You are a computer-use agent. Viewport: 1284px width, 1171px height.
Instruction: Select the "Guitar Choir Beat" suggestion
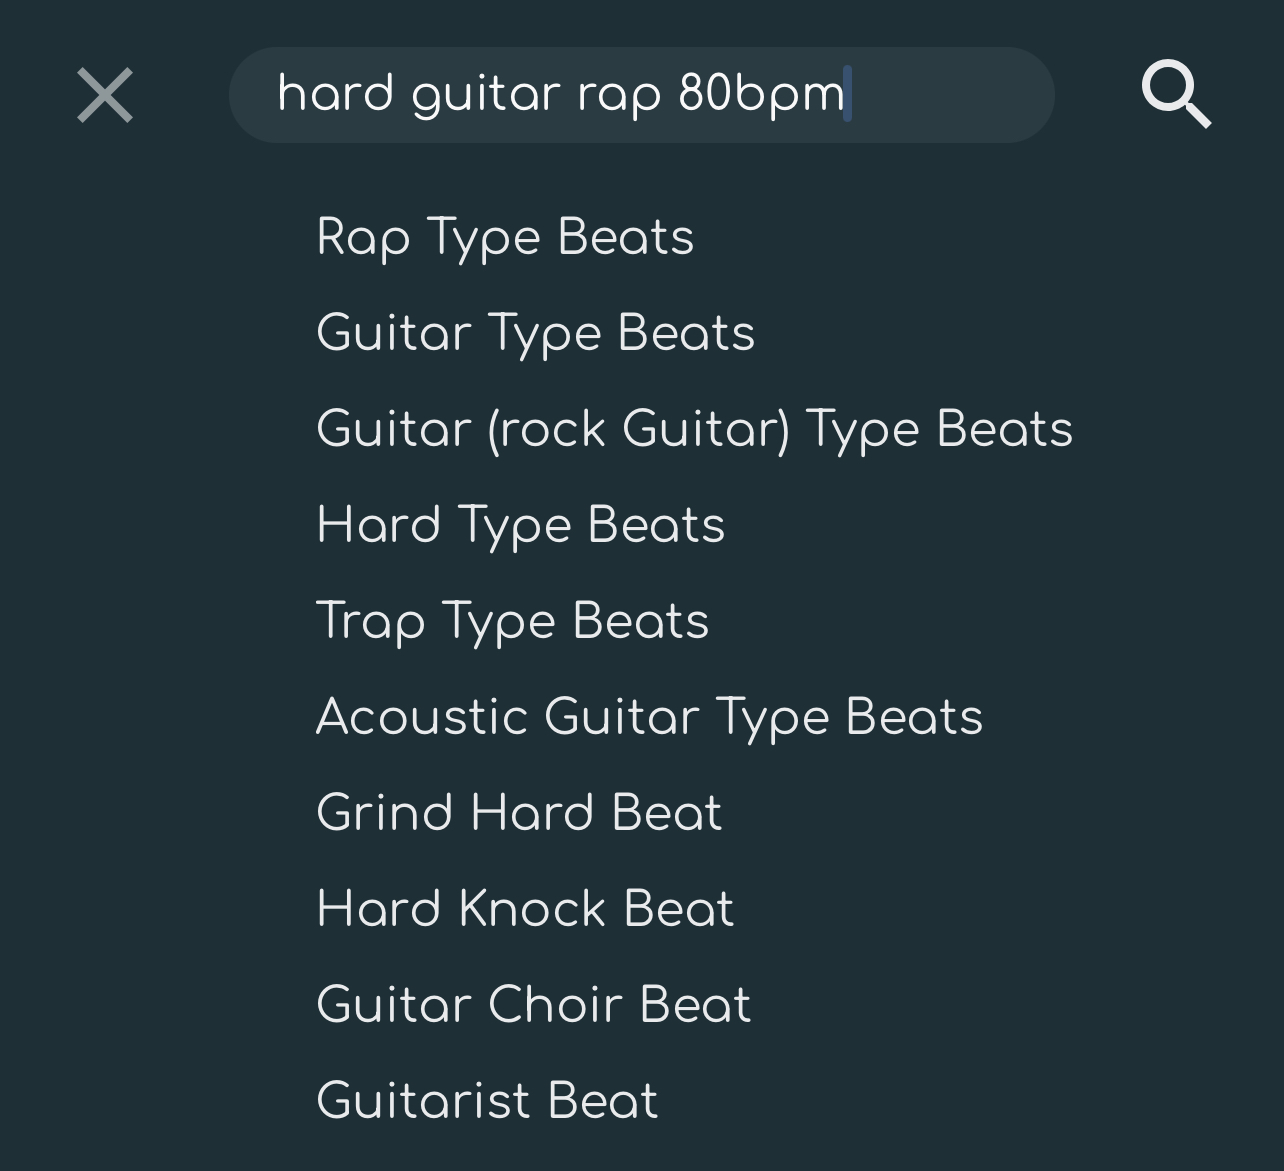(x=533, y=1005)
